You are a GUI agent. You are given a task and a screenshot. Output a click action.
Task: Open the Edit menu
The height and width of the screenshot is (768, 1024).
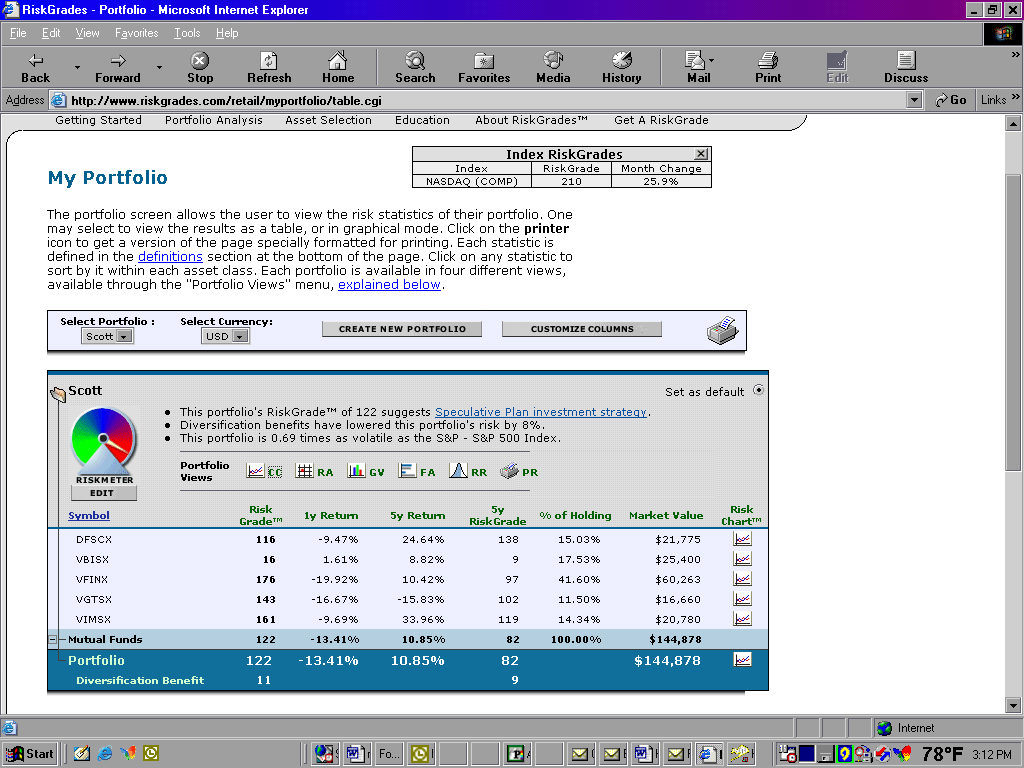(51, 33)
